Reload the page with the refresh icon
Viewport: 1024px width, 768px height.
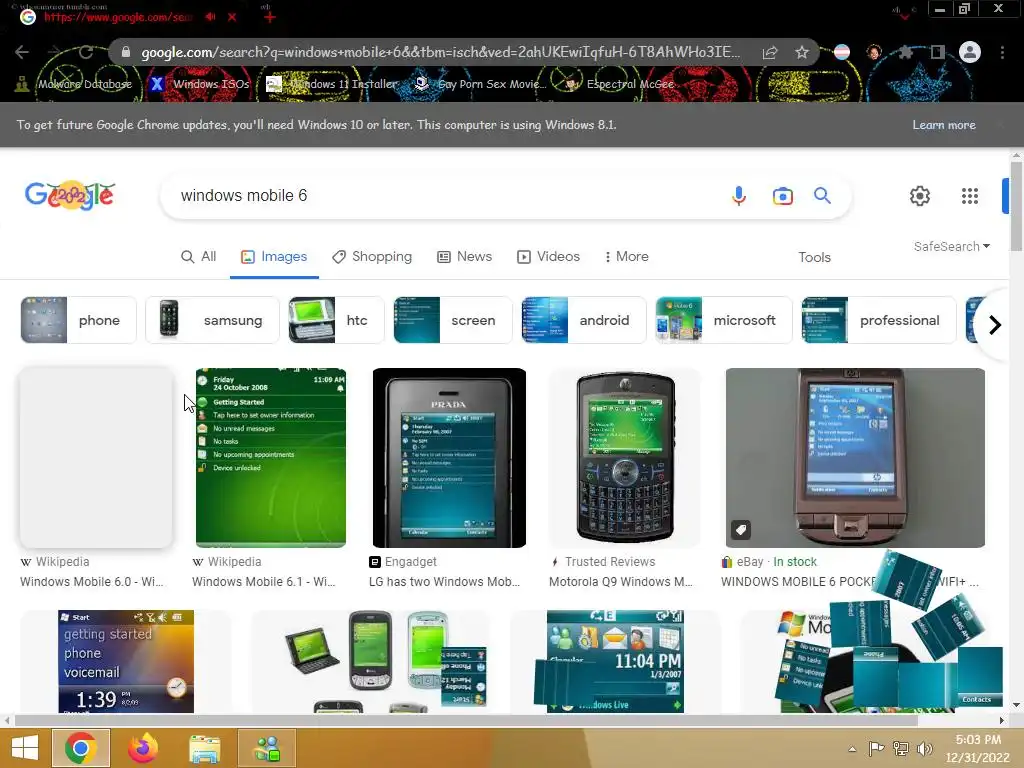86,52
